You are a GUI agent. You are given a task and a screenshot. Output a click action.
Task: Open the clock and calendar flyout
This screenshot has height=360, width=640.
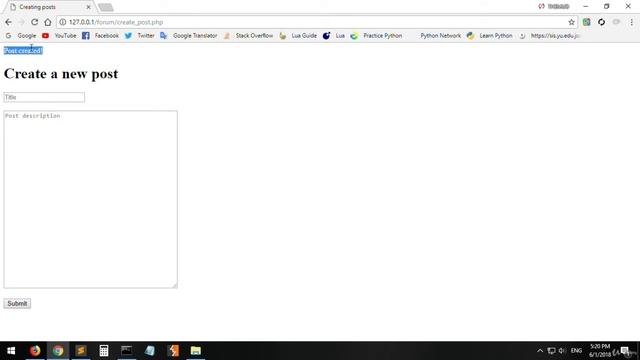point(600,351)
